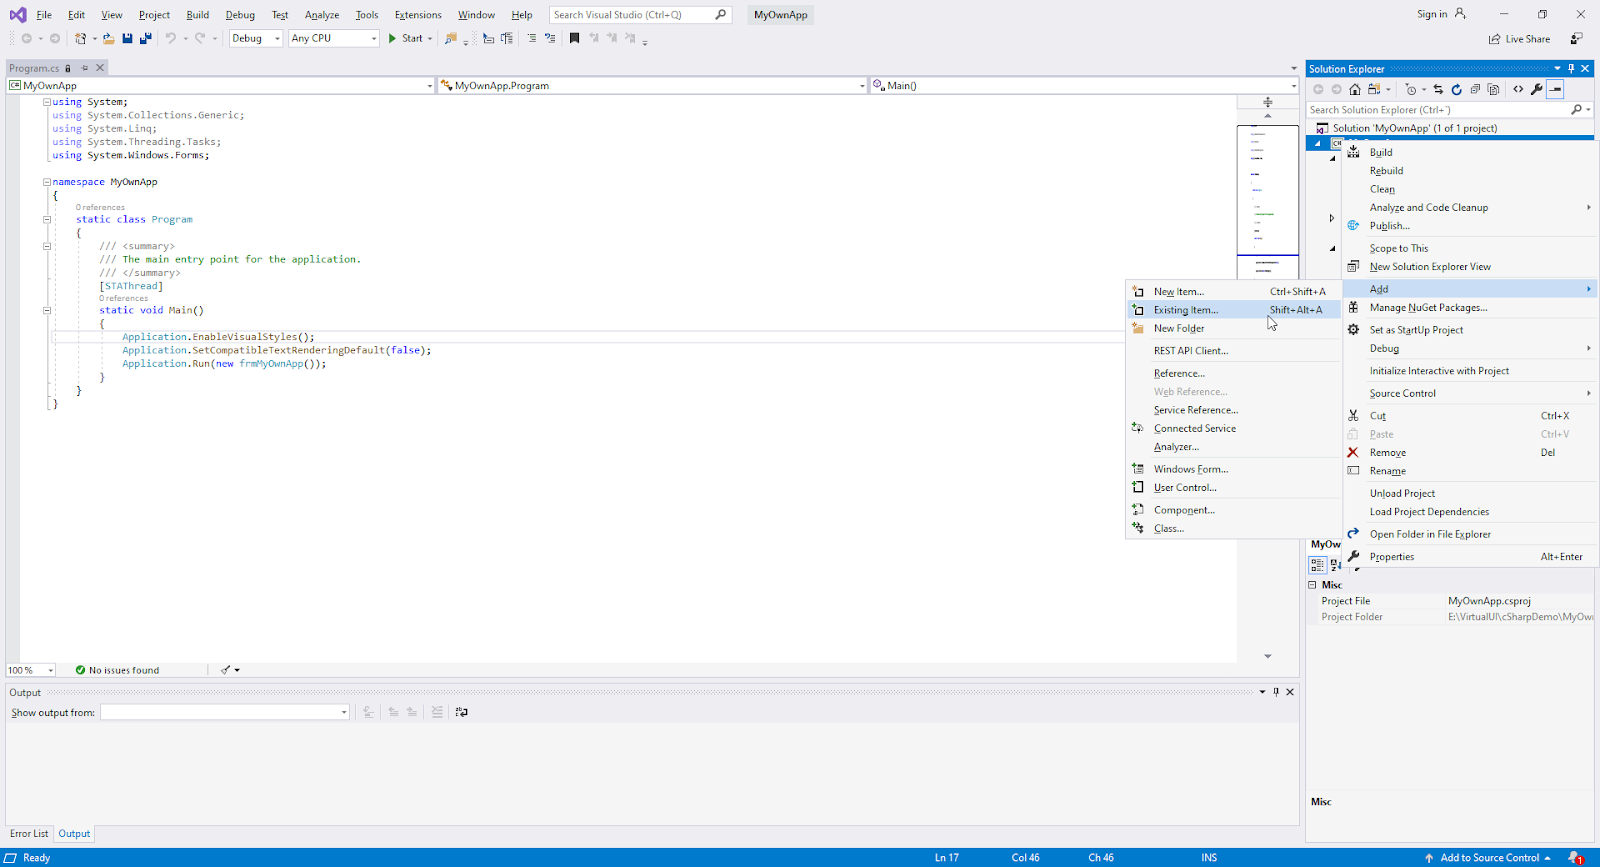This screenshot has width=1600, height=867.
Task: Click the Visual Studio logo icon
Action: [18, 14]
